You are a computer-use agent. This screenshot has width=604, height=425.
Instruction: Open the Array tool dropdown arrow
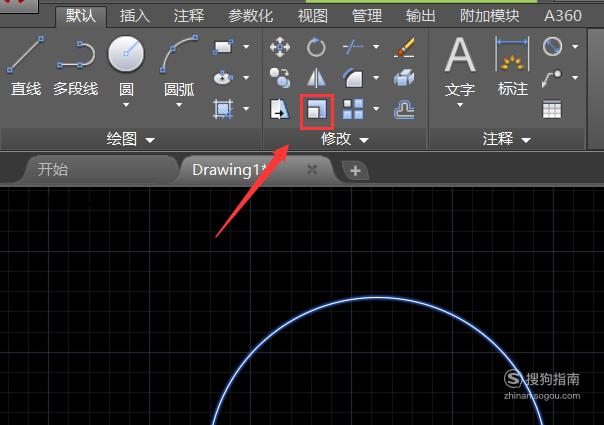pyautogui.click(x=376, y=109)
